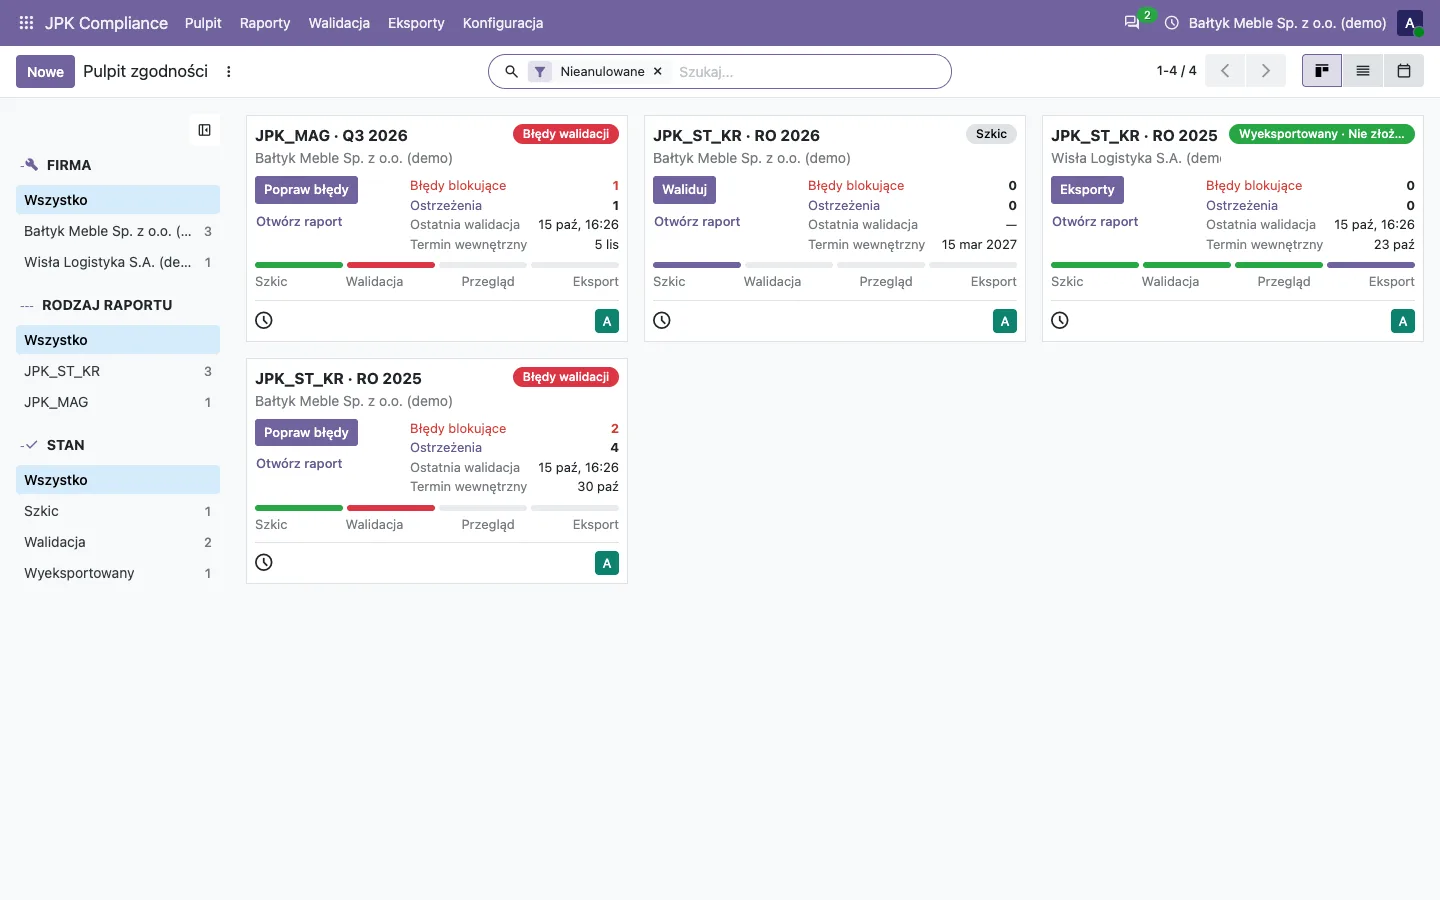
Task: Open the Pulpit menu
Action: click(203, 23)
